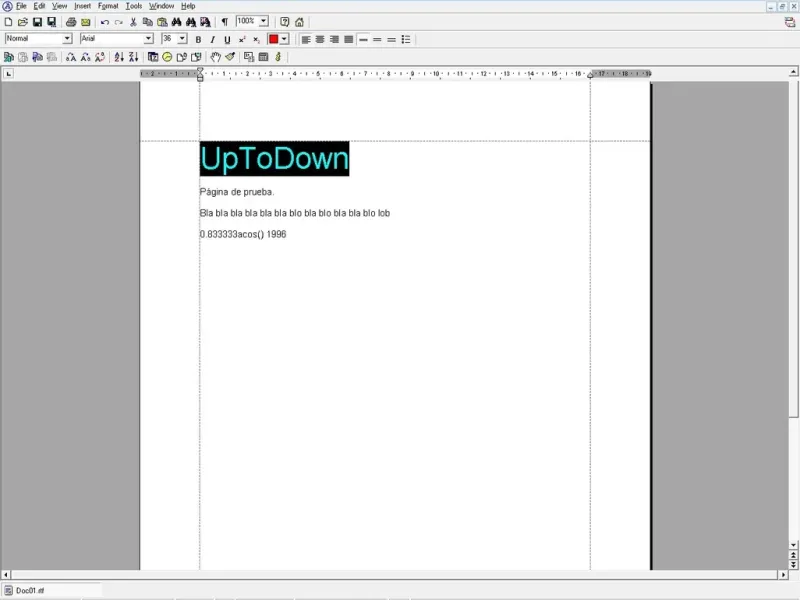Click the red font color swatch
Viewport: 800px width, 600px height.
tap(273, 39)
